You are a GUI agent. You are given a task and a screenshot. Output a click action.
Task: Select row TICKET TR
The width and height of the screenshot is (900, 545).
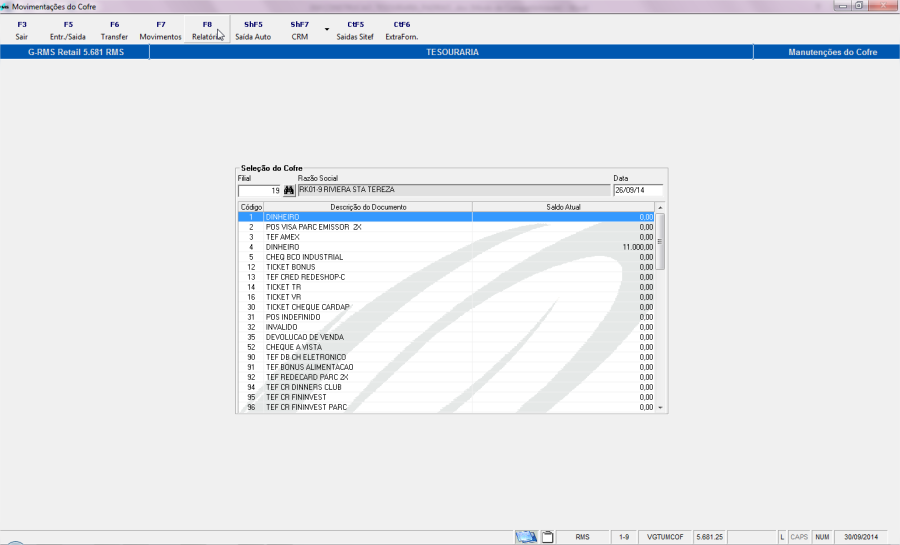tap(446, 287)
